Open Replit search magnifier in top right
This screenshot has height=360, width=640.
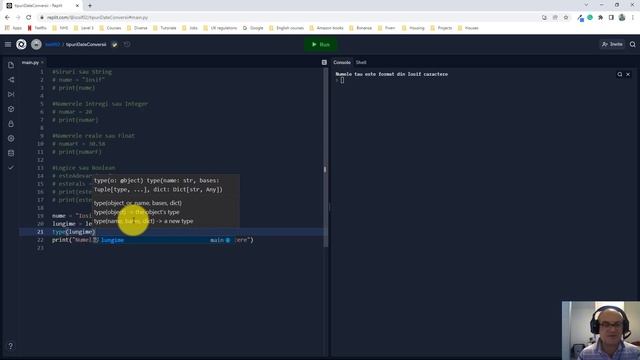[x=633, y=44]
